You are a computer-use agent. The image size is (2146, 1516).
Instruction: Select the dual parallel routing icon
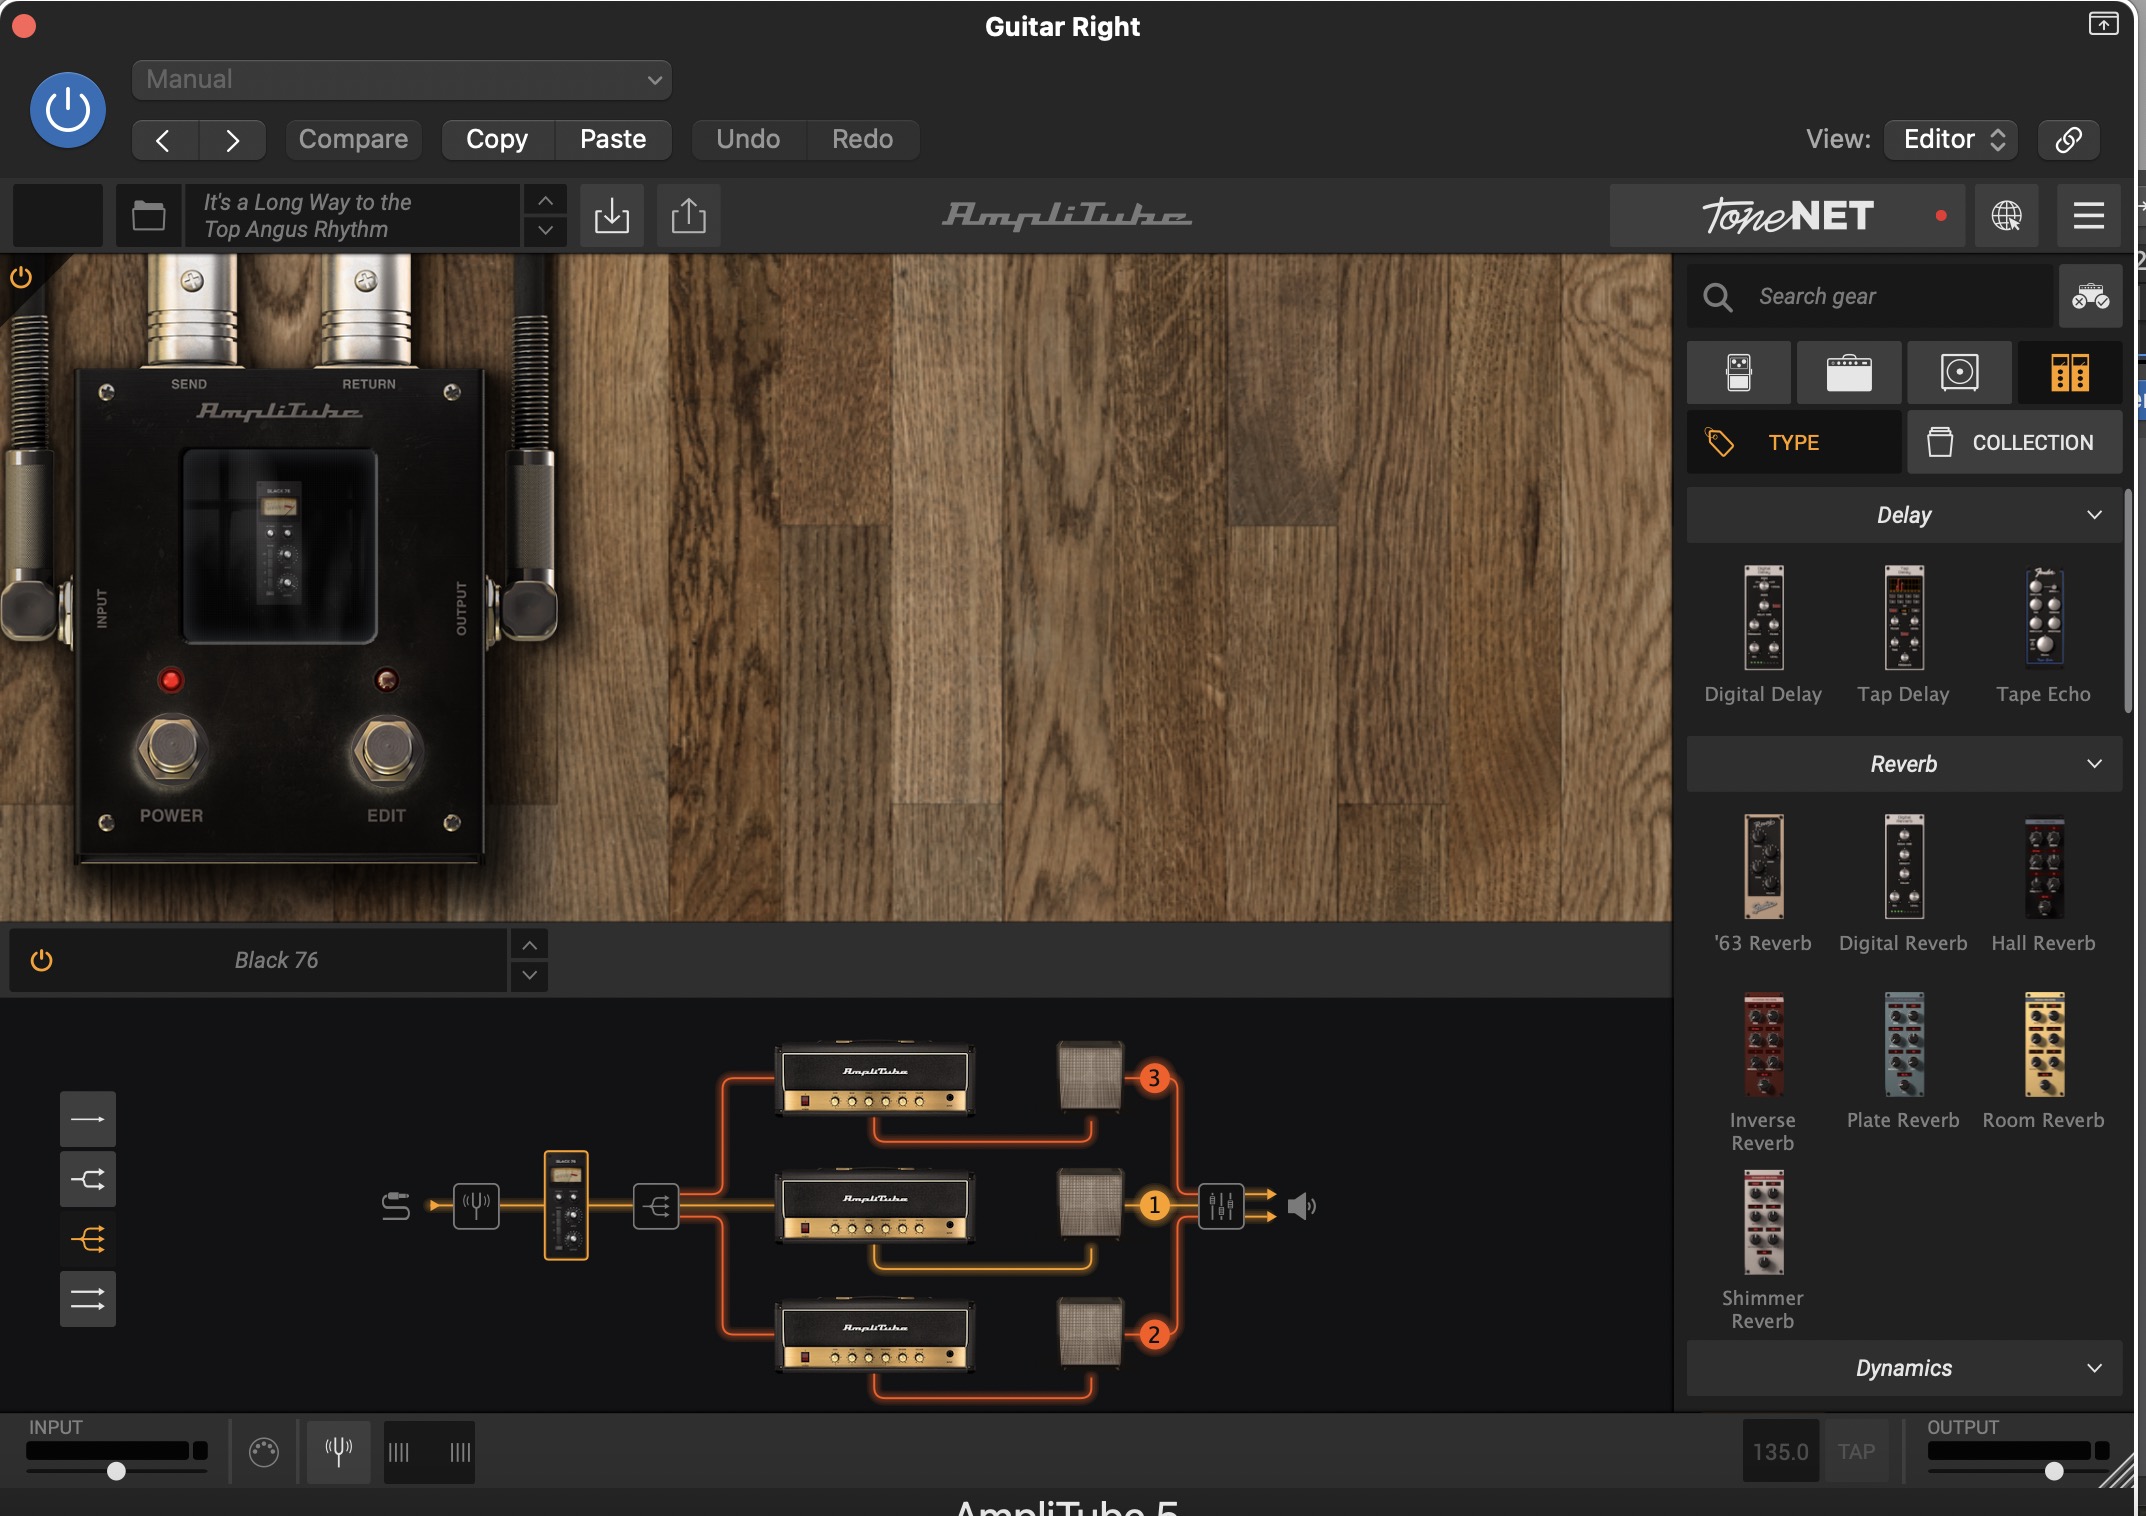point(88,1299)
